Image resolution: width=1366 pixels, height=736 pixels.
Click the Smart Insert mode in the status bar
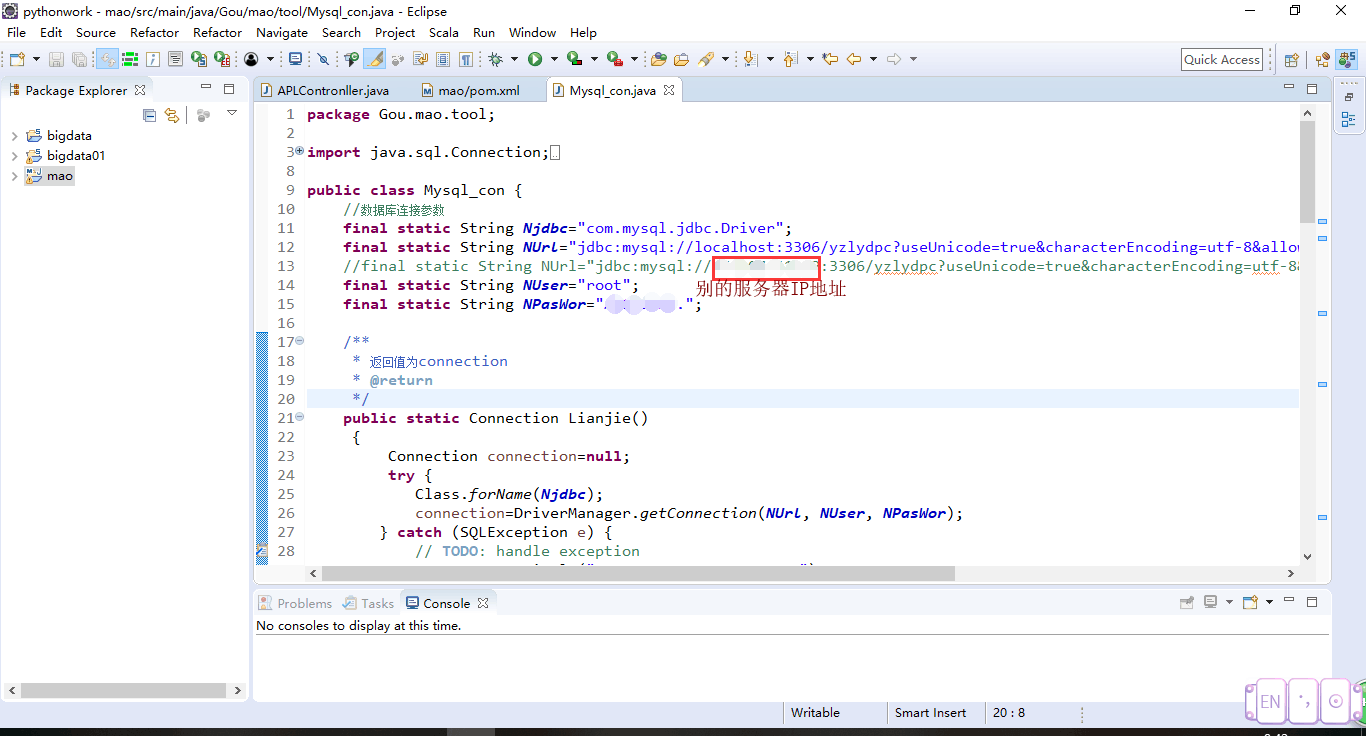click(x=931, y=712)
